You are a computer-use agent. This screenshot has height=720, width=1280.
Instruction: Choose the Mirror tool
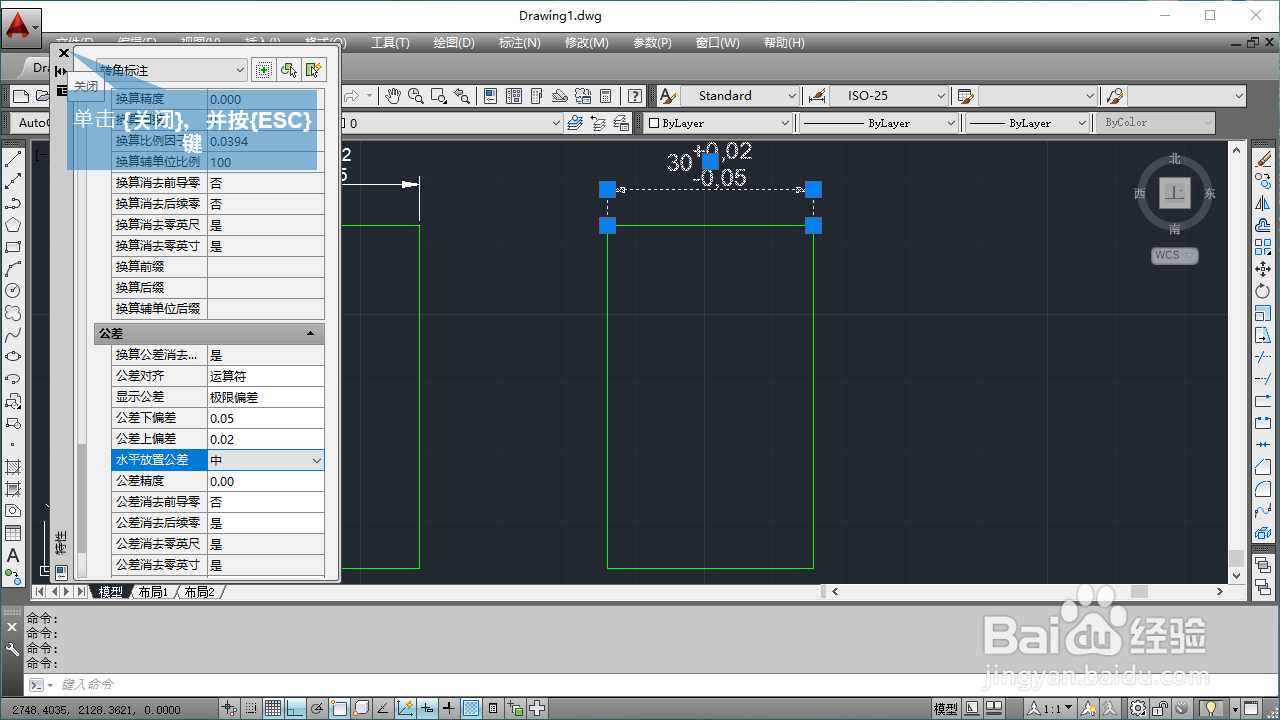coord(1263,204)
